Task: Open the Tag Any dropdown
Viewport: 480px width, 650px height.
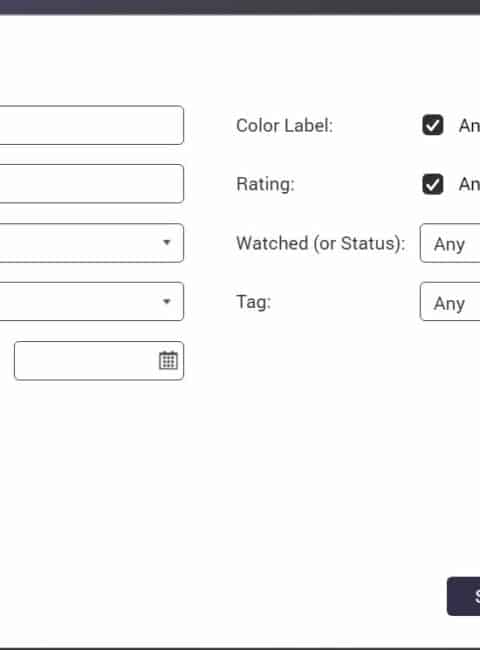Action: [450, 302]
